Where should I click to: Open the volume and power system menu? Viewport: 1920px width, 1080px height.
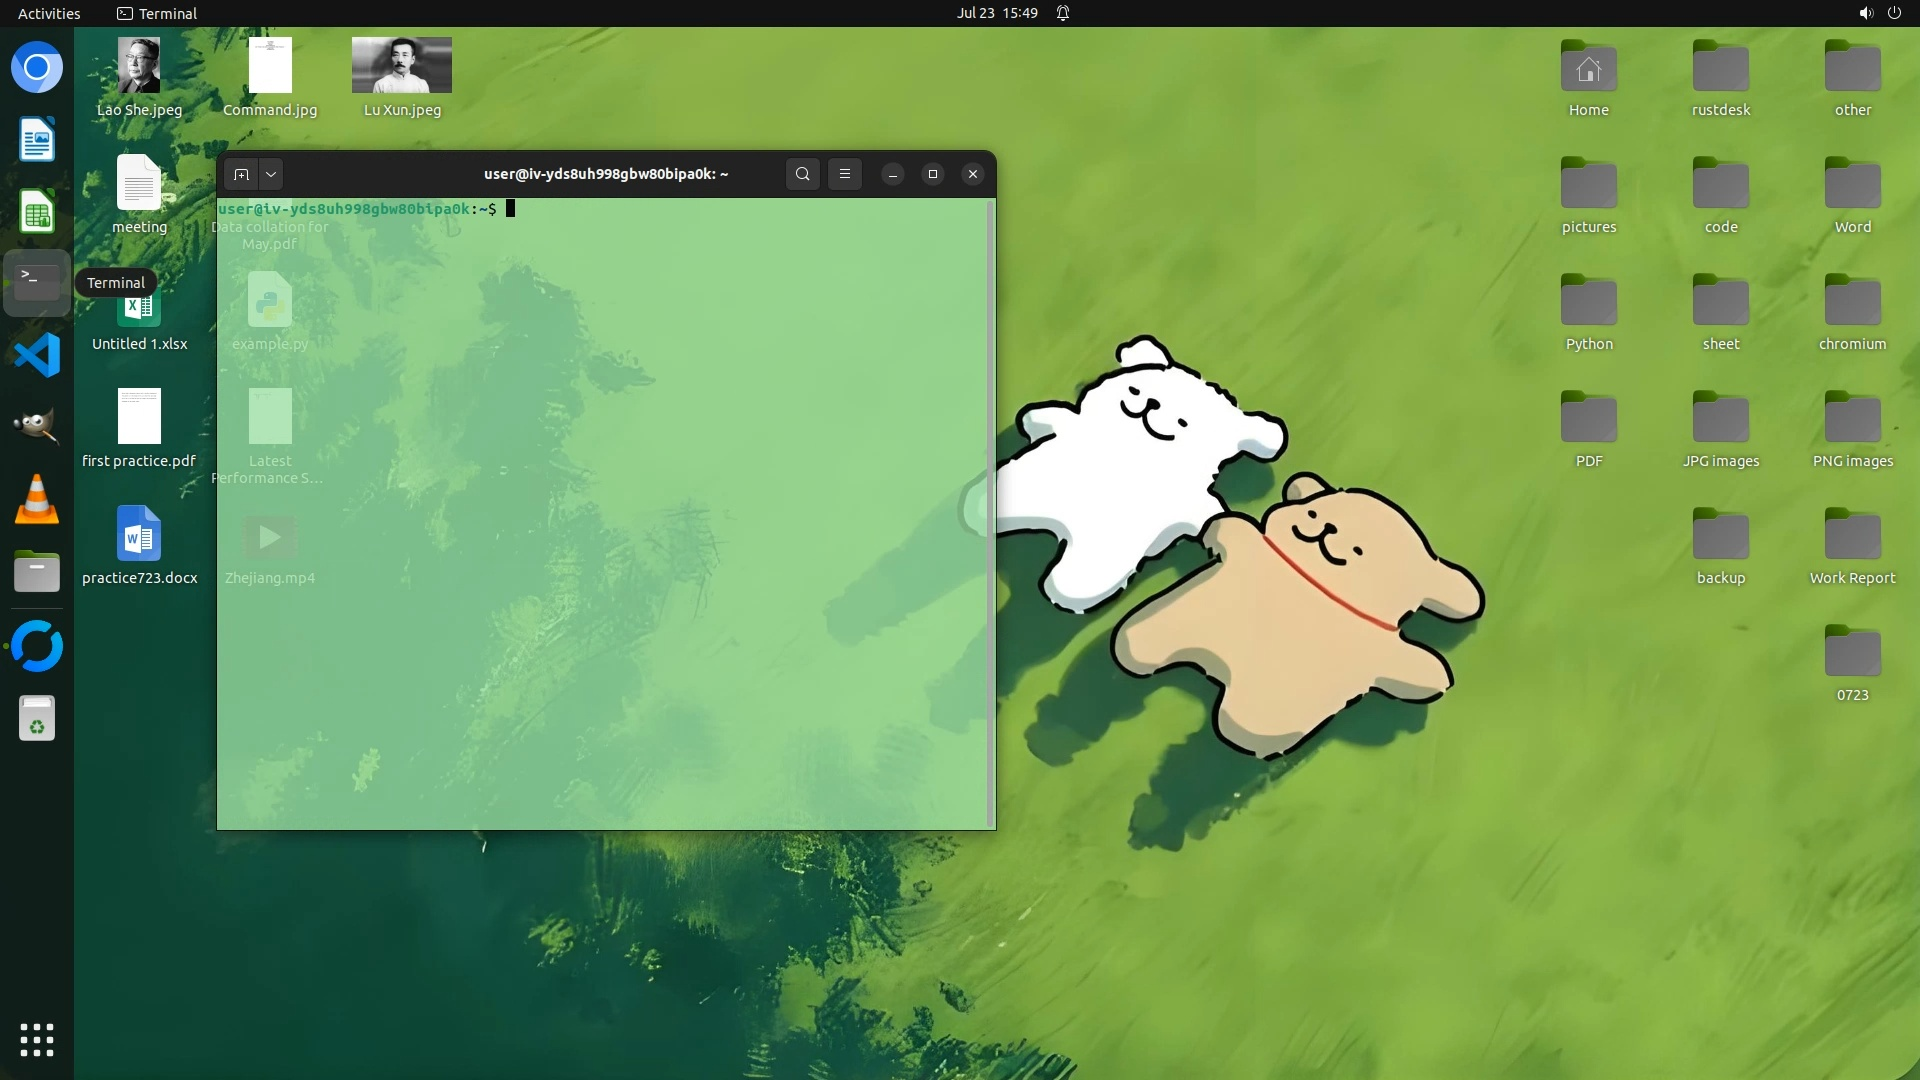tap(1879, 13)
